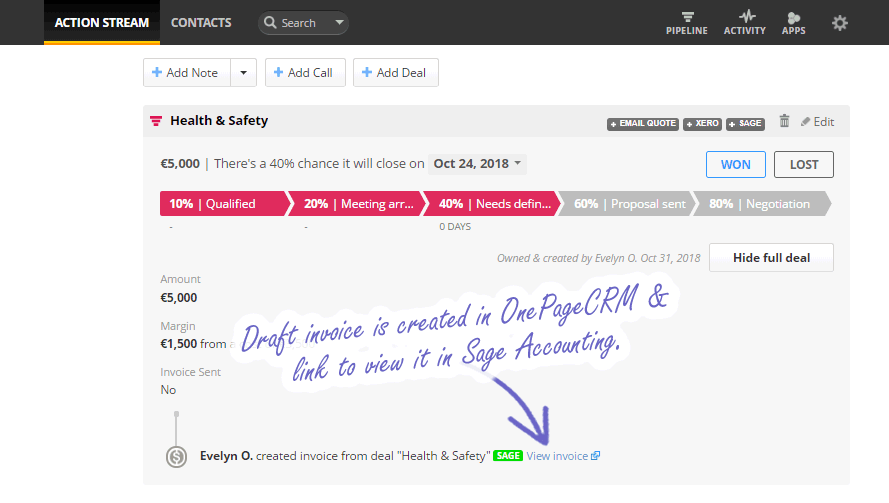
Task: Click Hide full deal button
Action: (x=771, y=257)
